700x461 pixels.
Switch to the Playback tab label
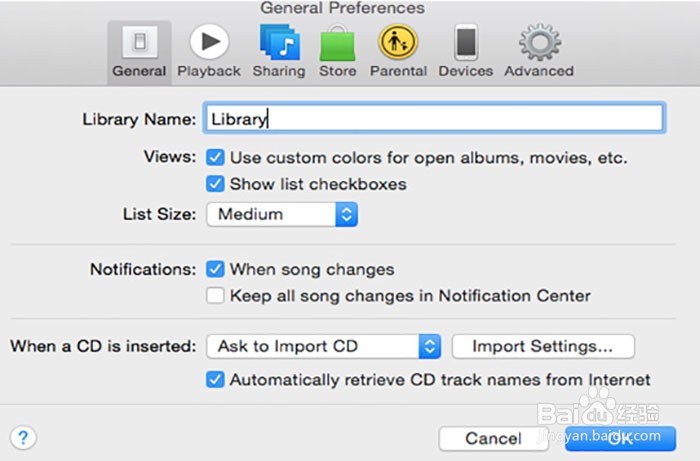click(x=209, y=71)
